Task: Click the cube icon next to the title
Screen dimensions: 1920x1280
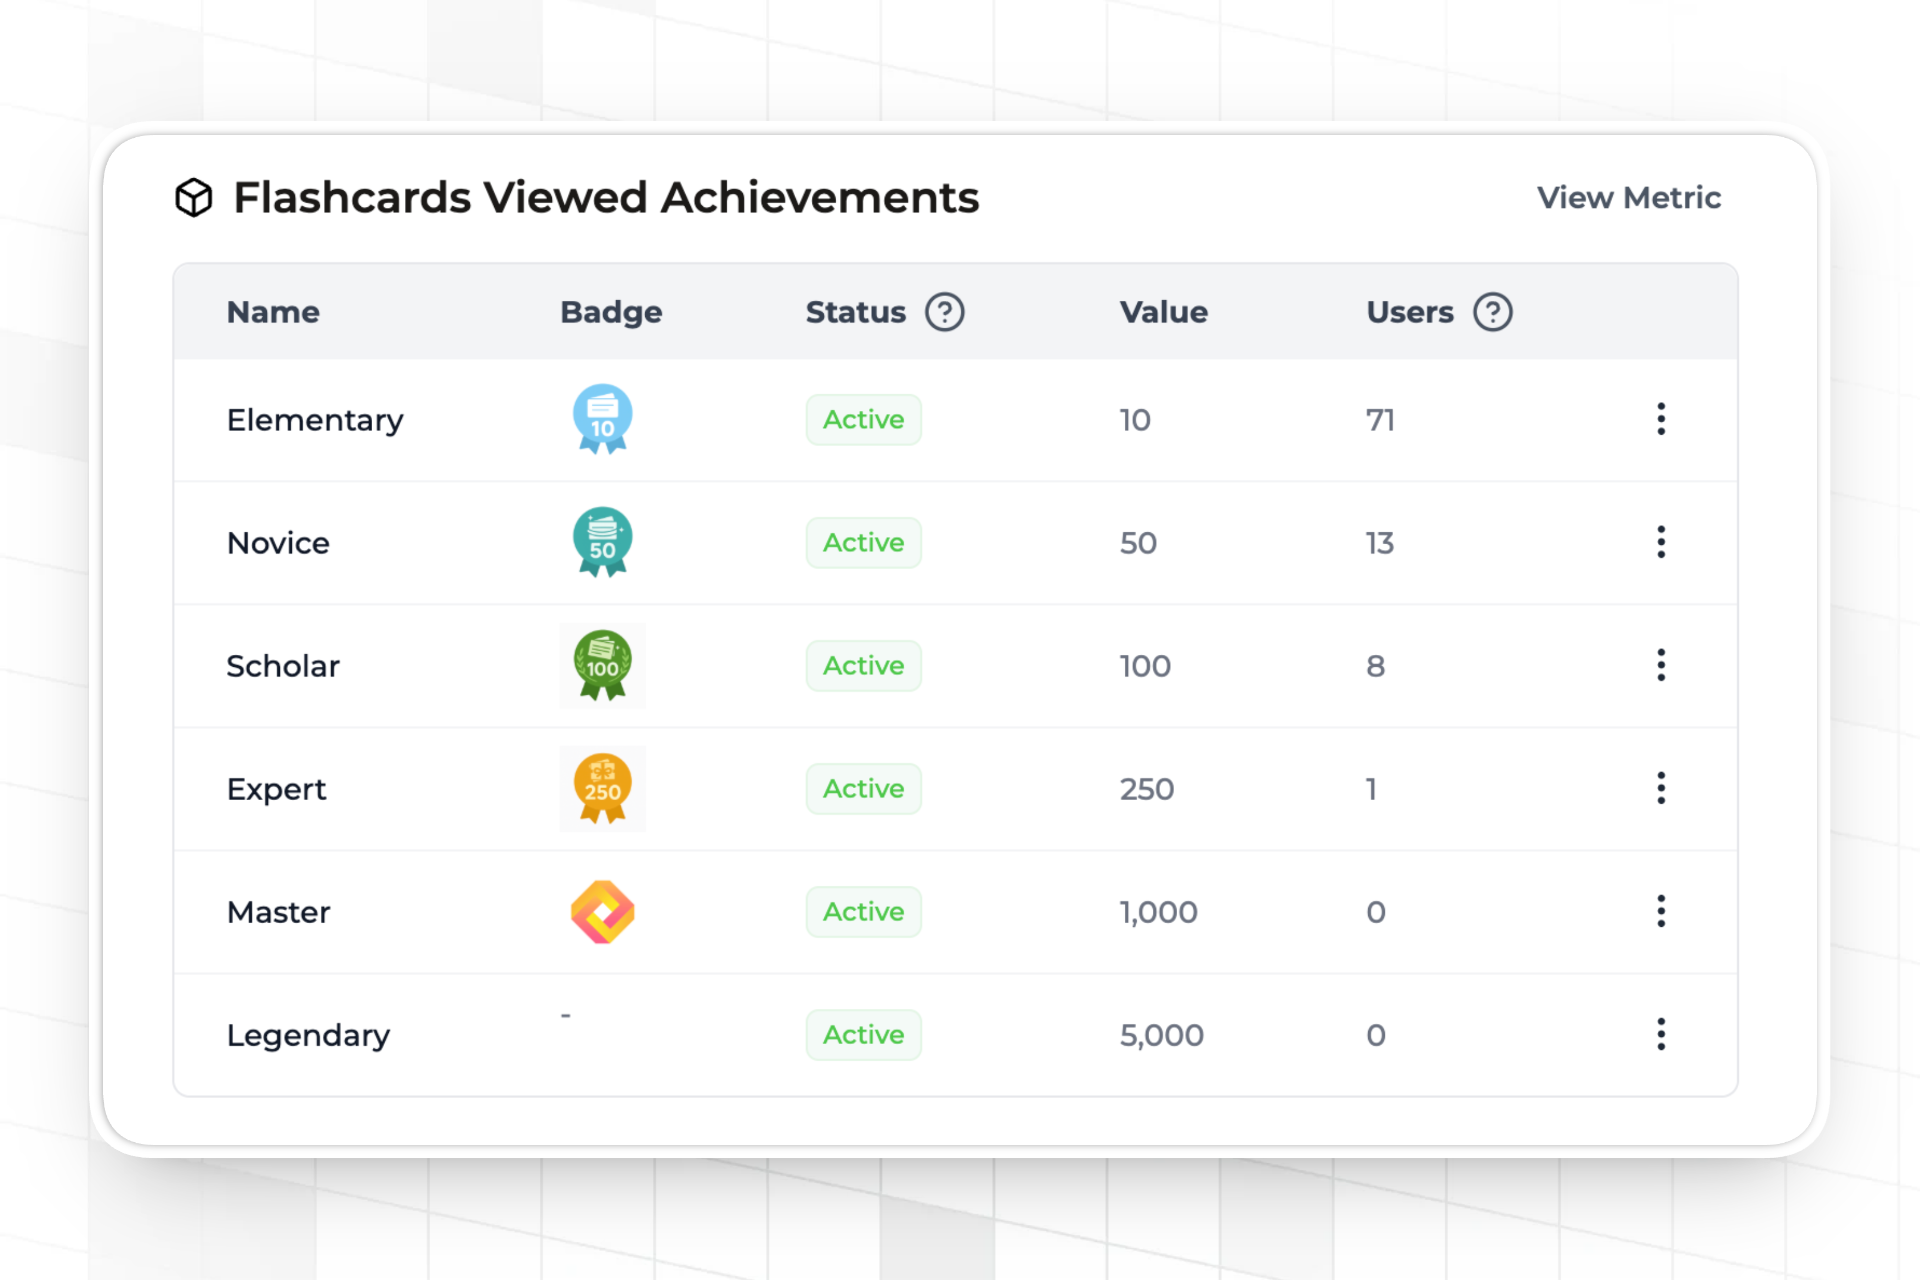Action: click(193, 197)
